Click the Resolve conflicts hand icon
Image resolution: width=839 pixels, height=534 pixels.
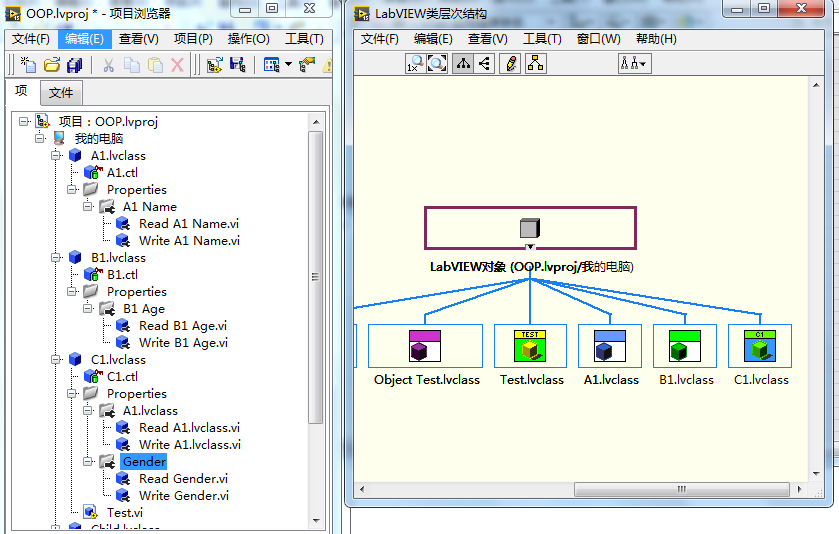point(307,65)
